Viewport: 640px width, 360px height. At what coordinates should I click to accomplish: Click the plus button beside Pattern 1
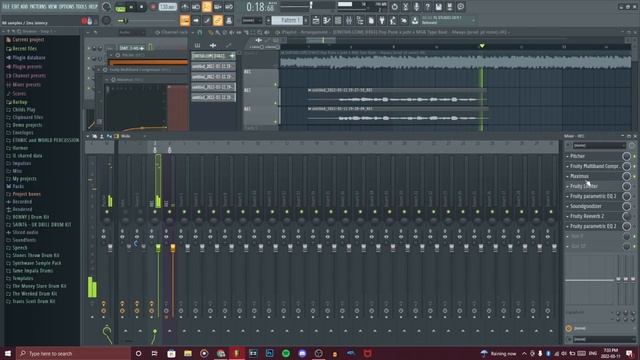click(306, 20)
